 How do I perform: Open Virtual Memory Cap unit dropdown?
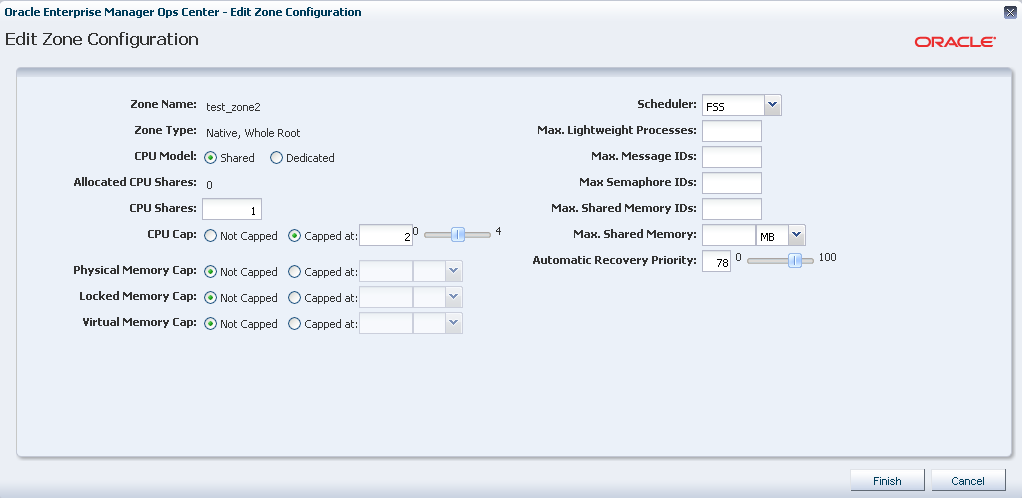pos(454,323)
